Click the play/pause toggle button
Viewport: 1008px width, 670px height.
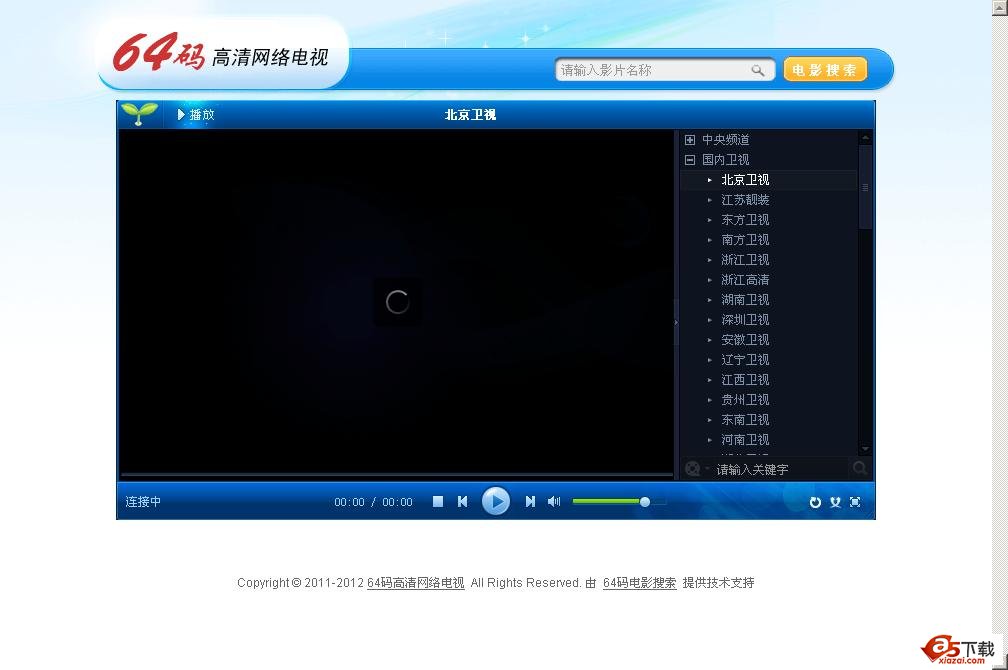[x=497, y=501]
